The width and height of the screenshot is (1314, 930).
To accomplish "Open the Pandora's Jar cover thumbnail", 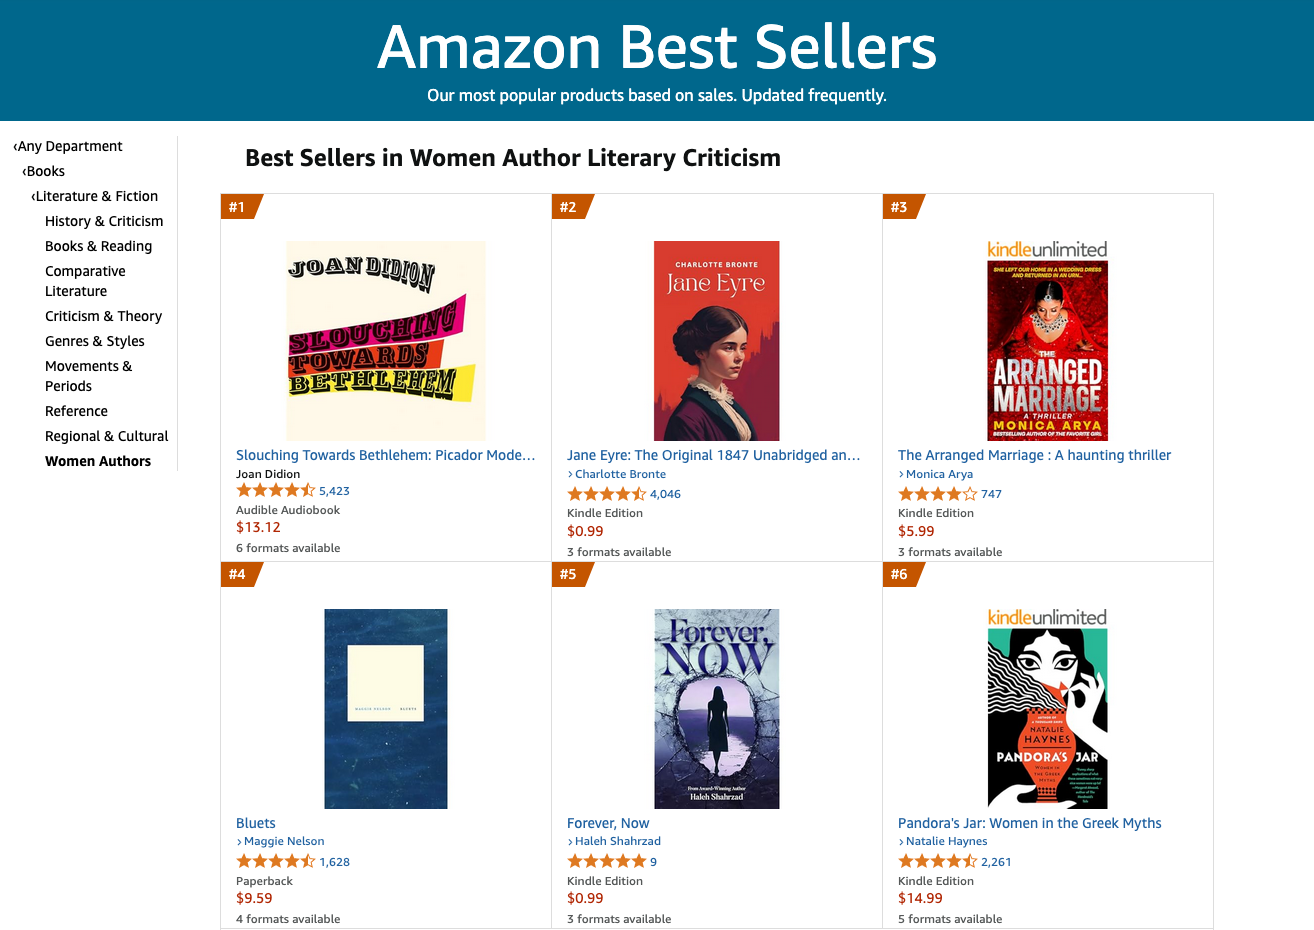I will 1047,718.
